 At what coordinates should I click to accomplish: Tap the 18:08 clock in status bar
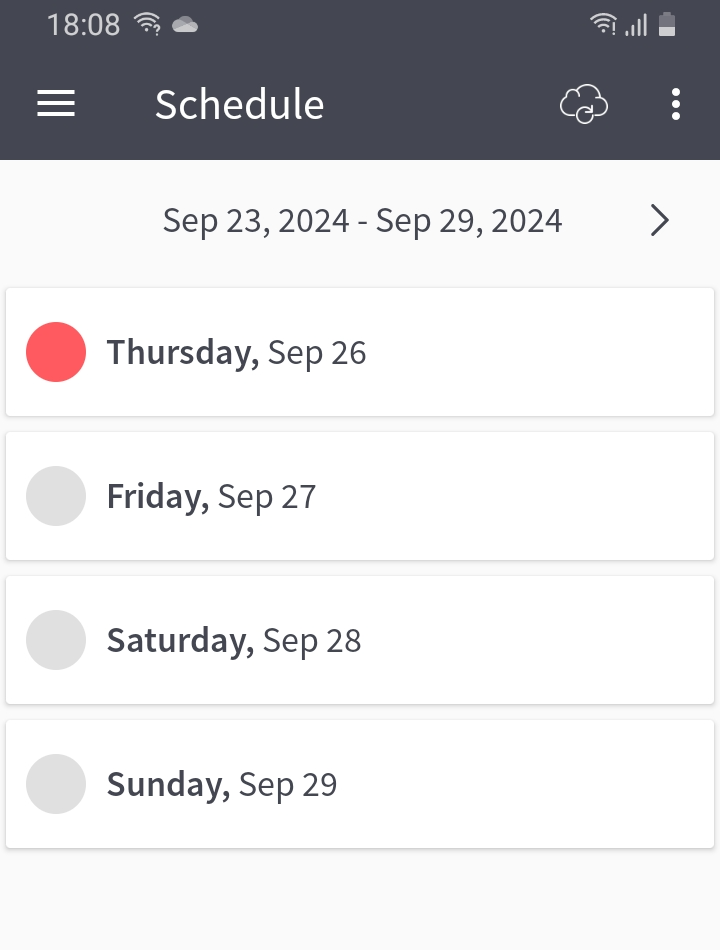tap(83, 25)
